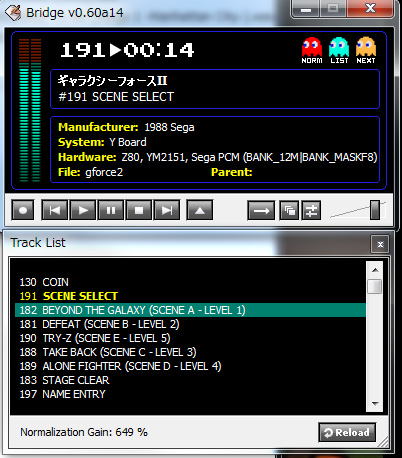Toggle the red NORM ghost icon
This screenshot has width=402, height=458.
coord(312,50)
